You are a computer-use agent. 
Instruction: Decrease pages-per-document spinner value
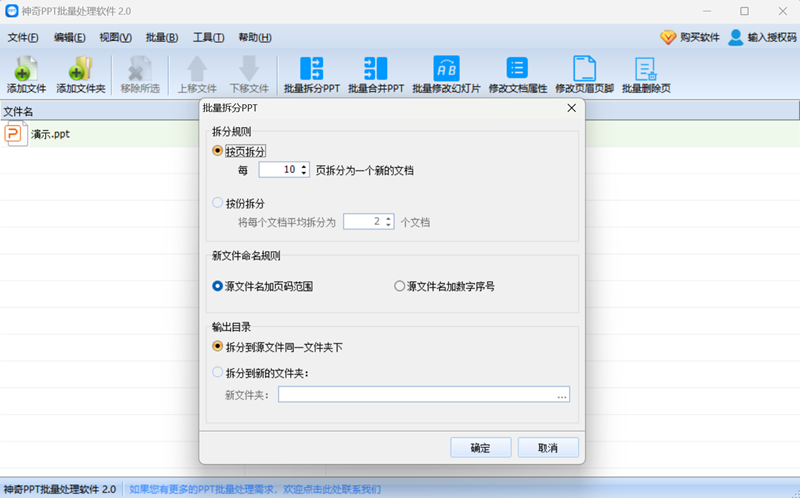pyautogui.click(x=304, y=173)
